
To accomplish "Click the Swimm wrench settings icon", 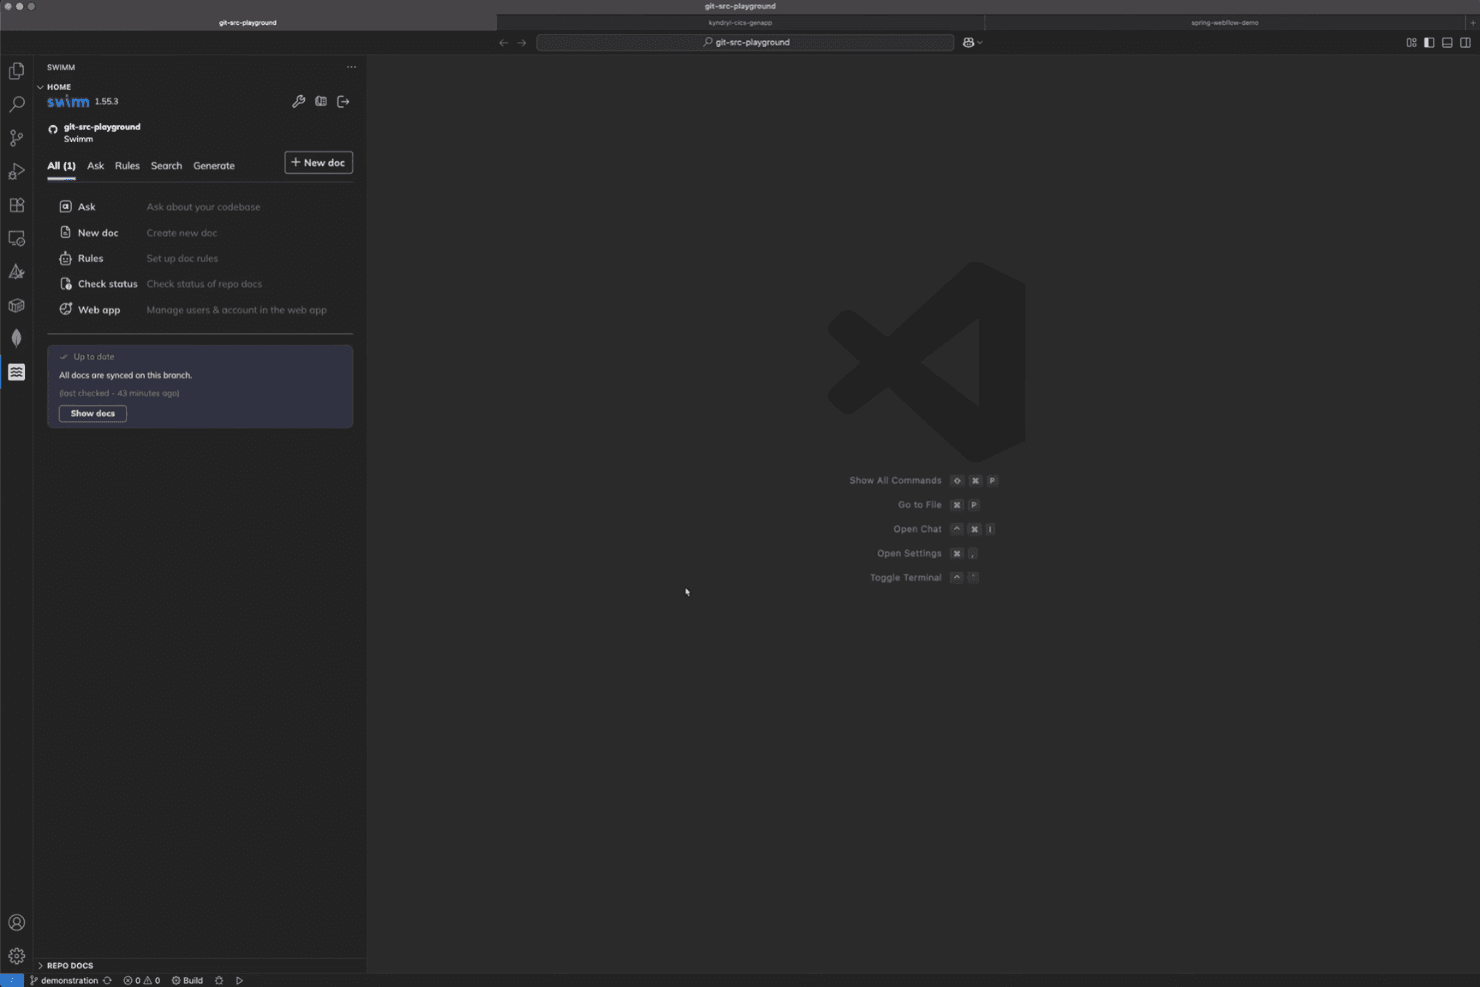I will coord(298,101).
